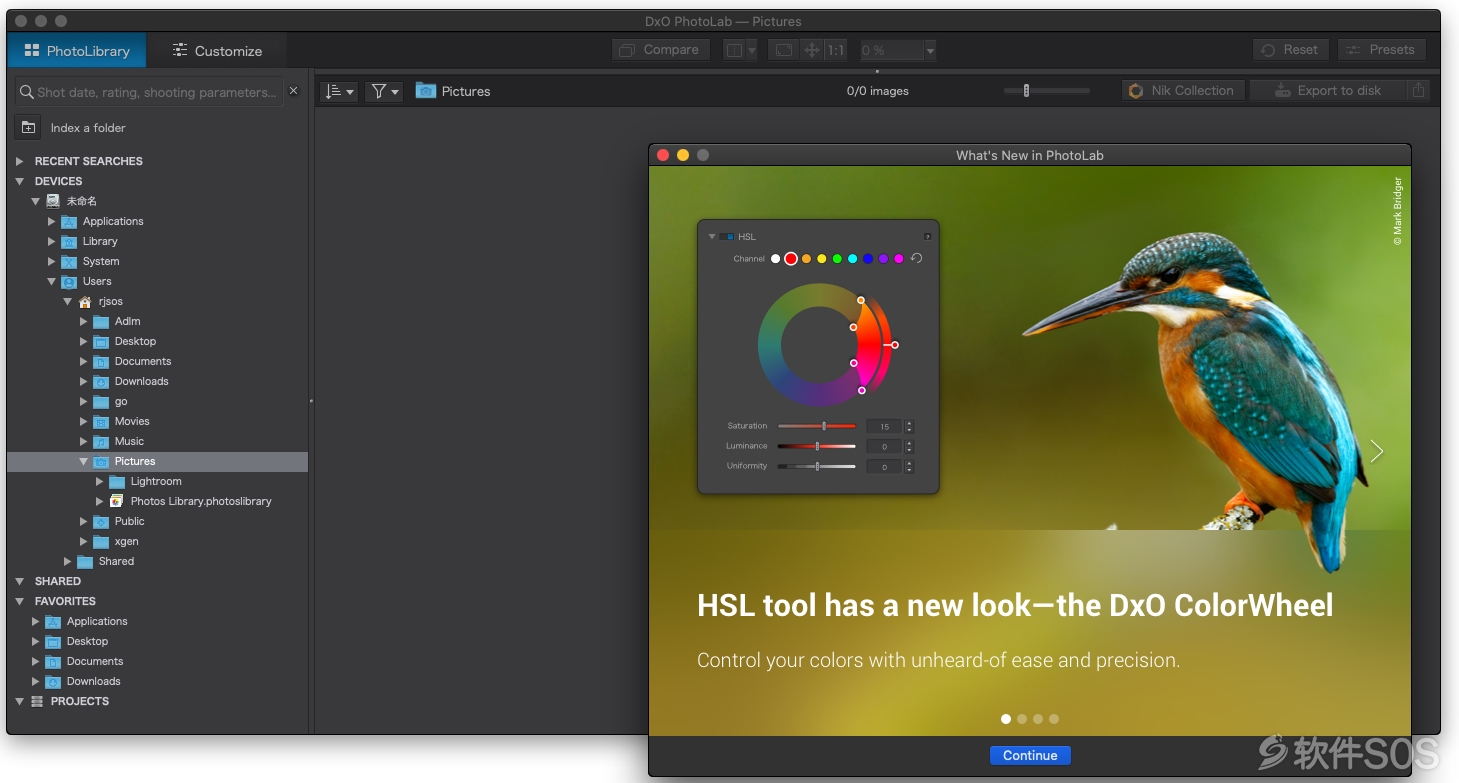Click the Index a folder icon button
This screenshot has height=783, width=1459.
click(28, 128)
